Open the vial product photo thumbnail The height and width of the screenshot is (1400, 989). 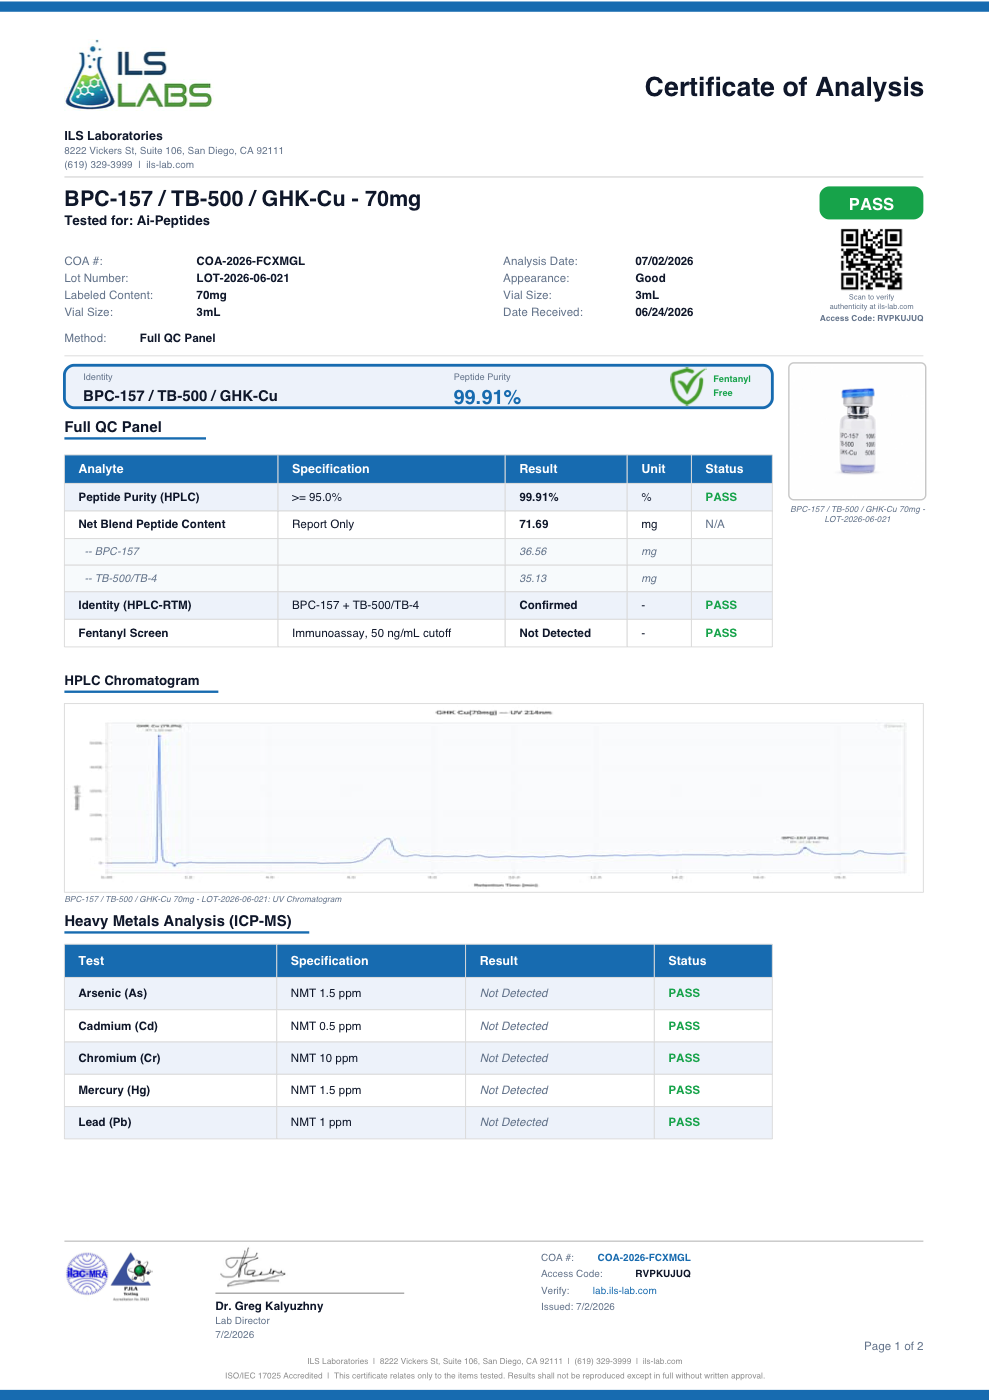point(857,431)
